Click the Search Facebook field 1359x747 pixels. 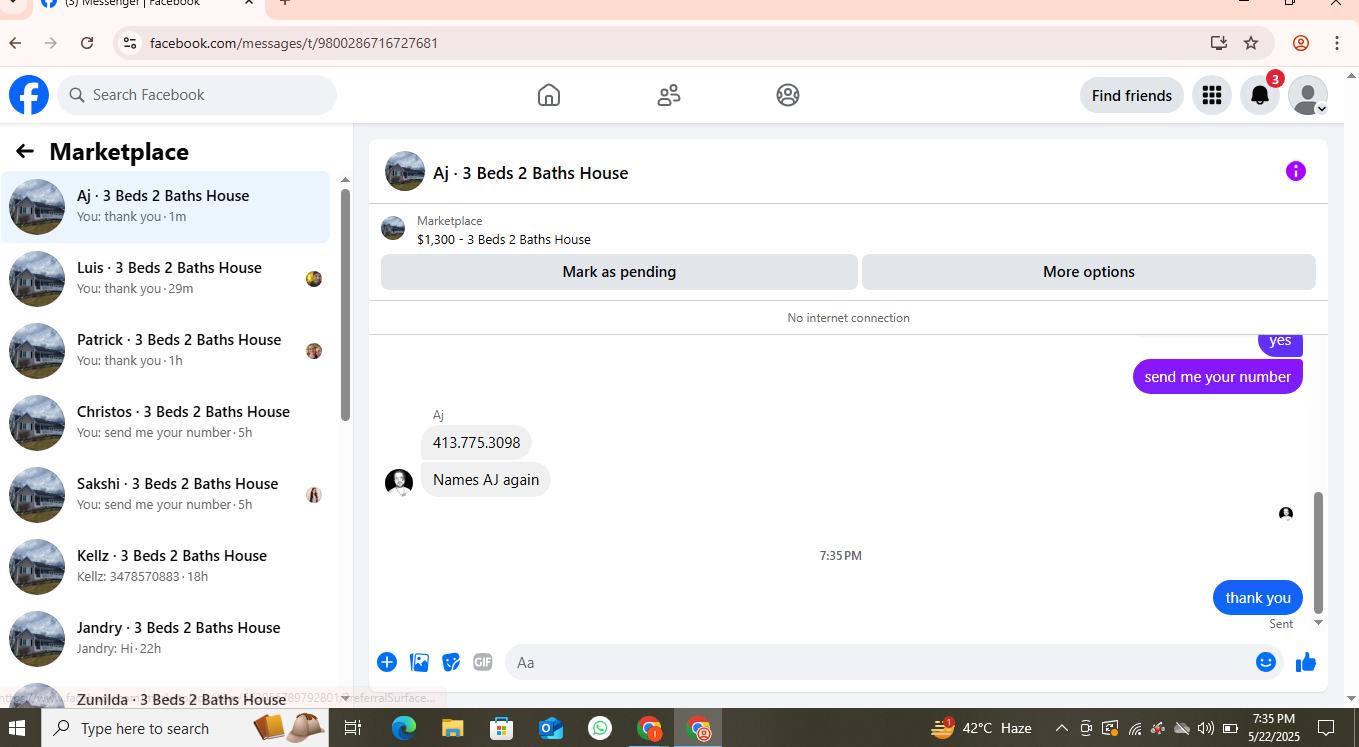click(x=197, y=95)
